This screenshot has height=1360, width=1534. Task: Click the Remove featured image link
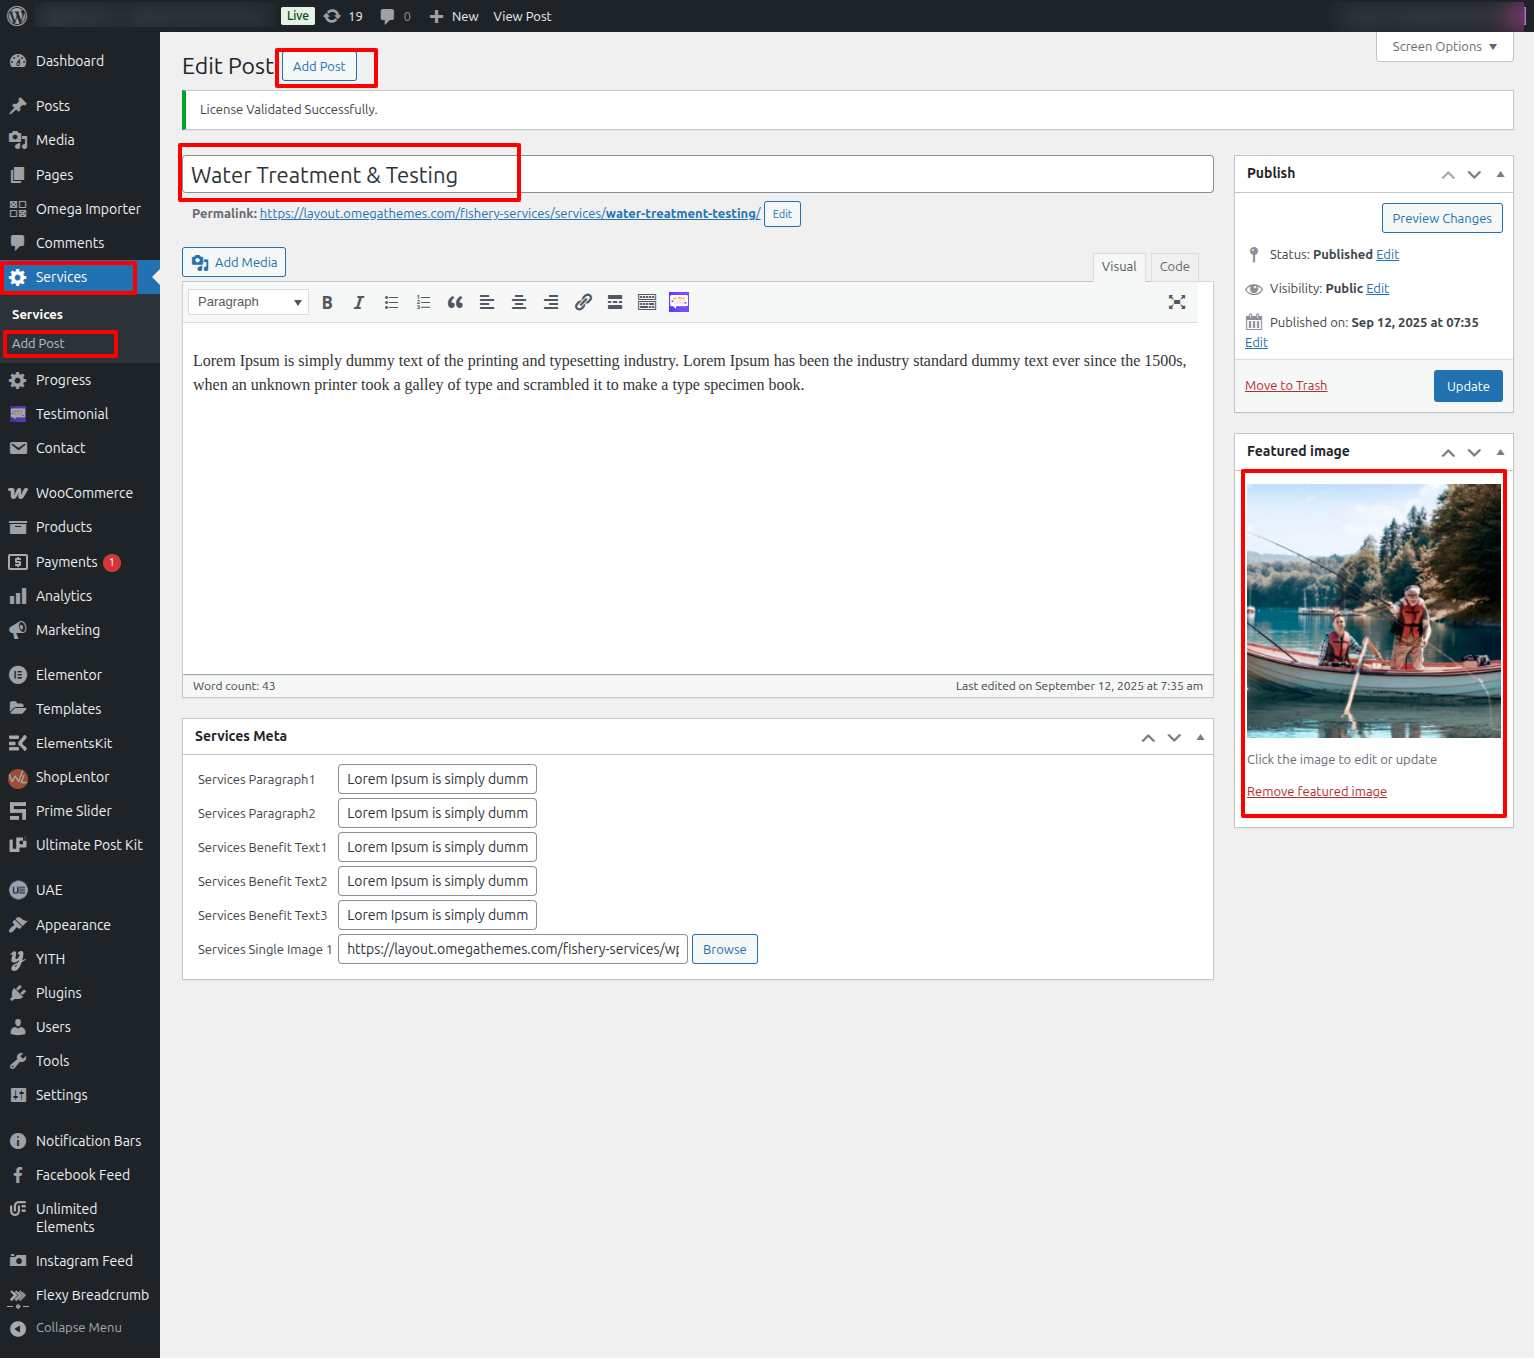1316,791
